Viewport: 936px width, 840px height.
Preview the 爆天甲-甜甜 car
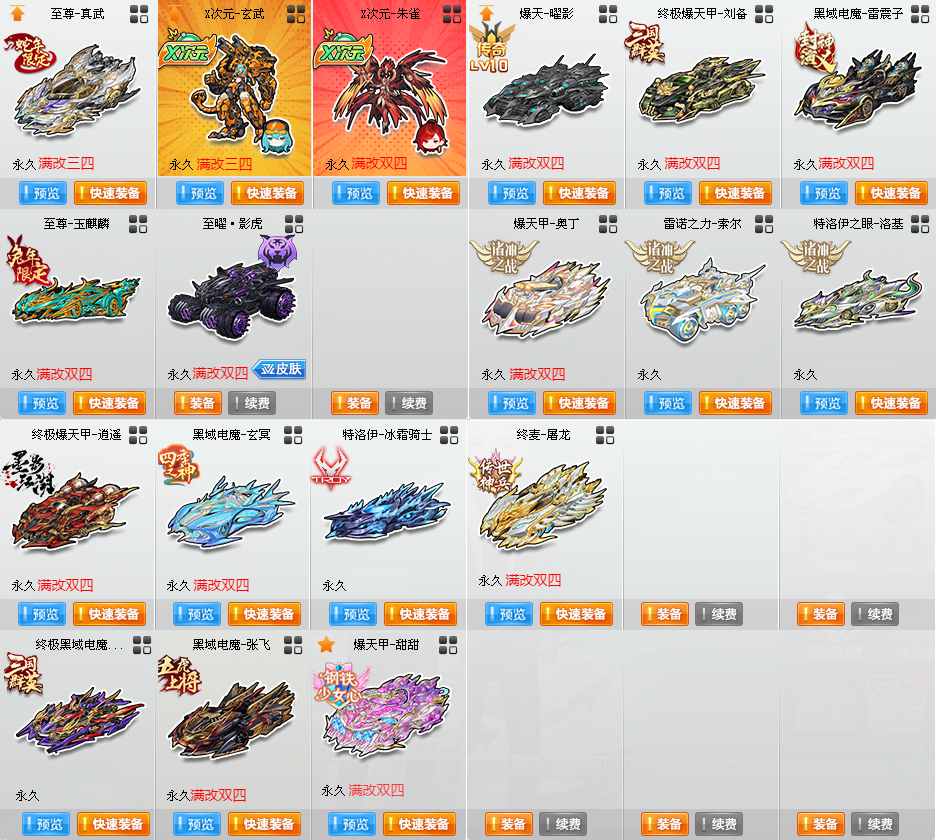(x=352, y=824)
